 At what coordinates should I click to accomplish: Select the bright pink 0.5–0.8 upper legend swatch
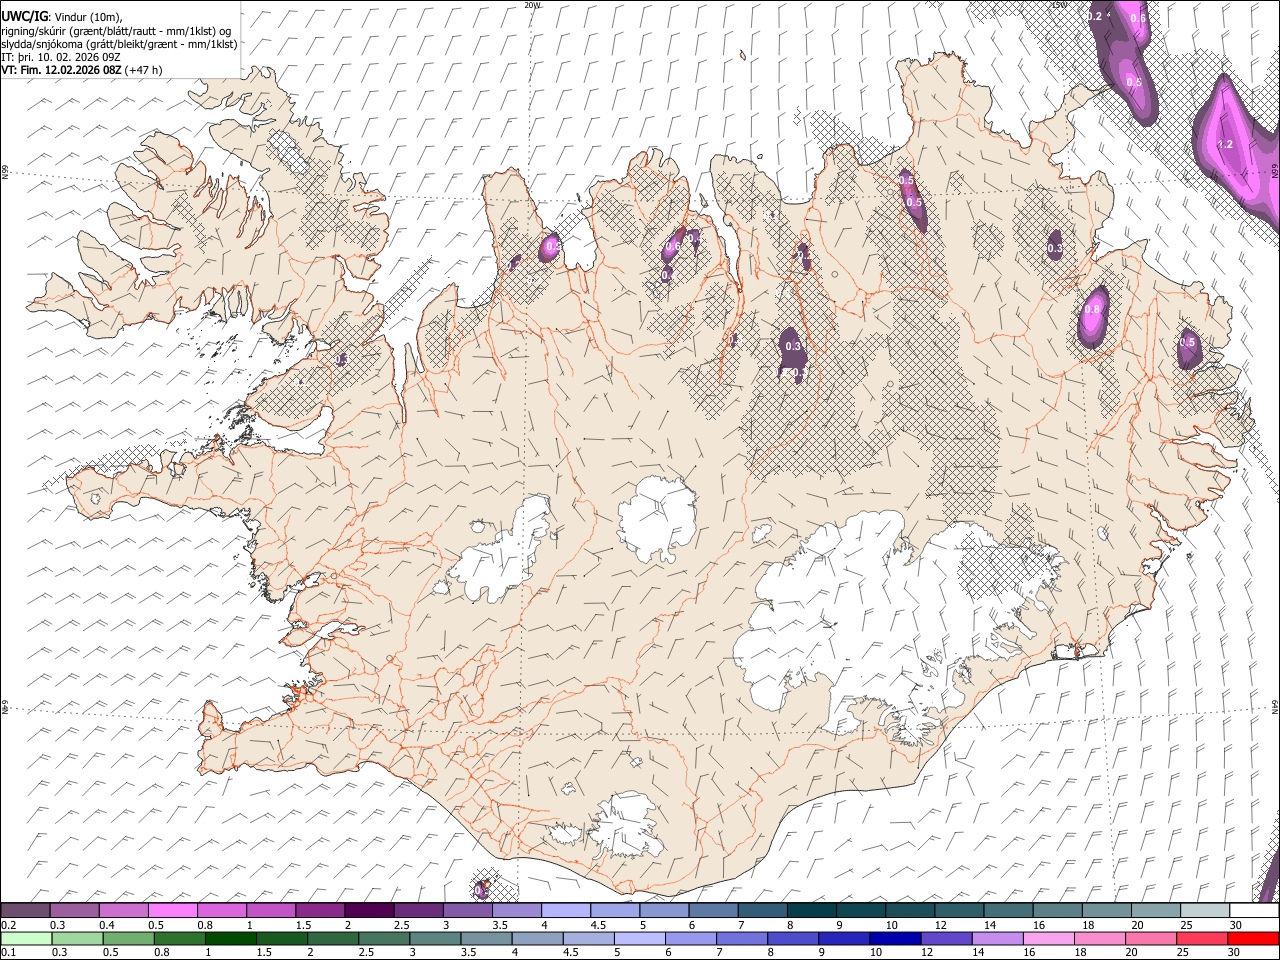pyautogui.click(x=173, y=911)
